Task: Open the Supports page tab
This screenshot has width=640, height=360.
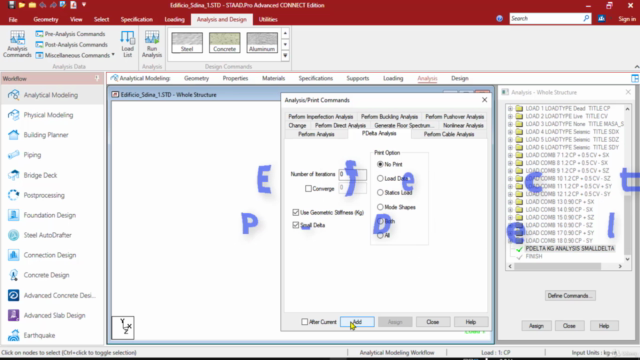Action: [x=358, y=78]
